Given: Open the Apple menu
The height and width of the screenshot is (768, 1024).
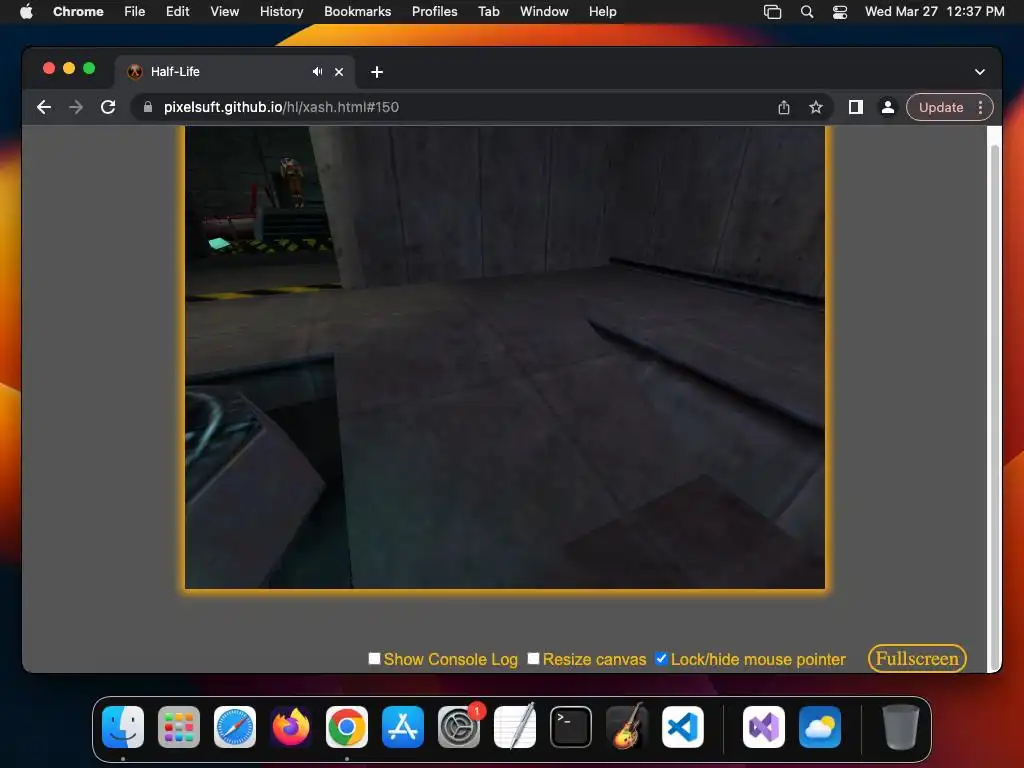Looking at the screenshot, I should 26,11.
